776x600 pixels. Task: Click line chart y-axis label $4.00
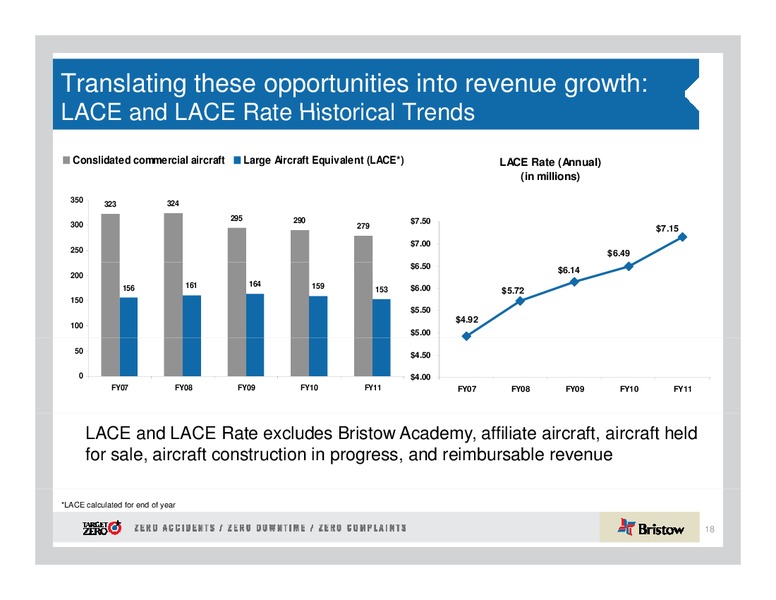point(420,378)
